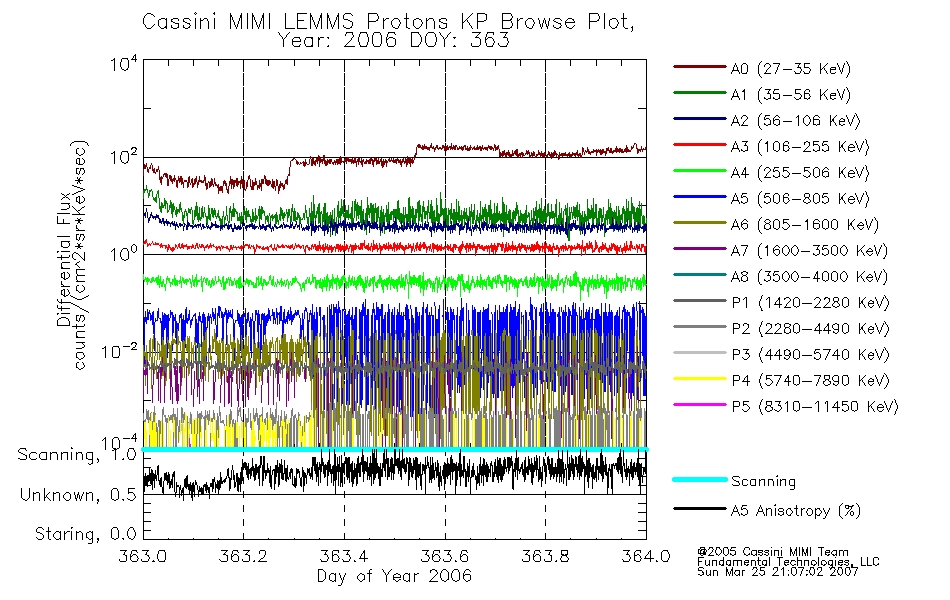Click the A5 (506-805 KeV) legend label
The image size is (950, 600).
click(x=800, y=199)
